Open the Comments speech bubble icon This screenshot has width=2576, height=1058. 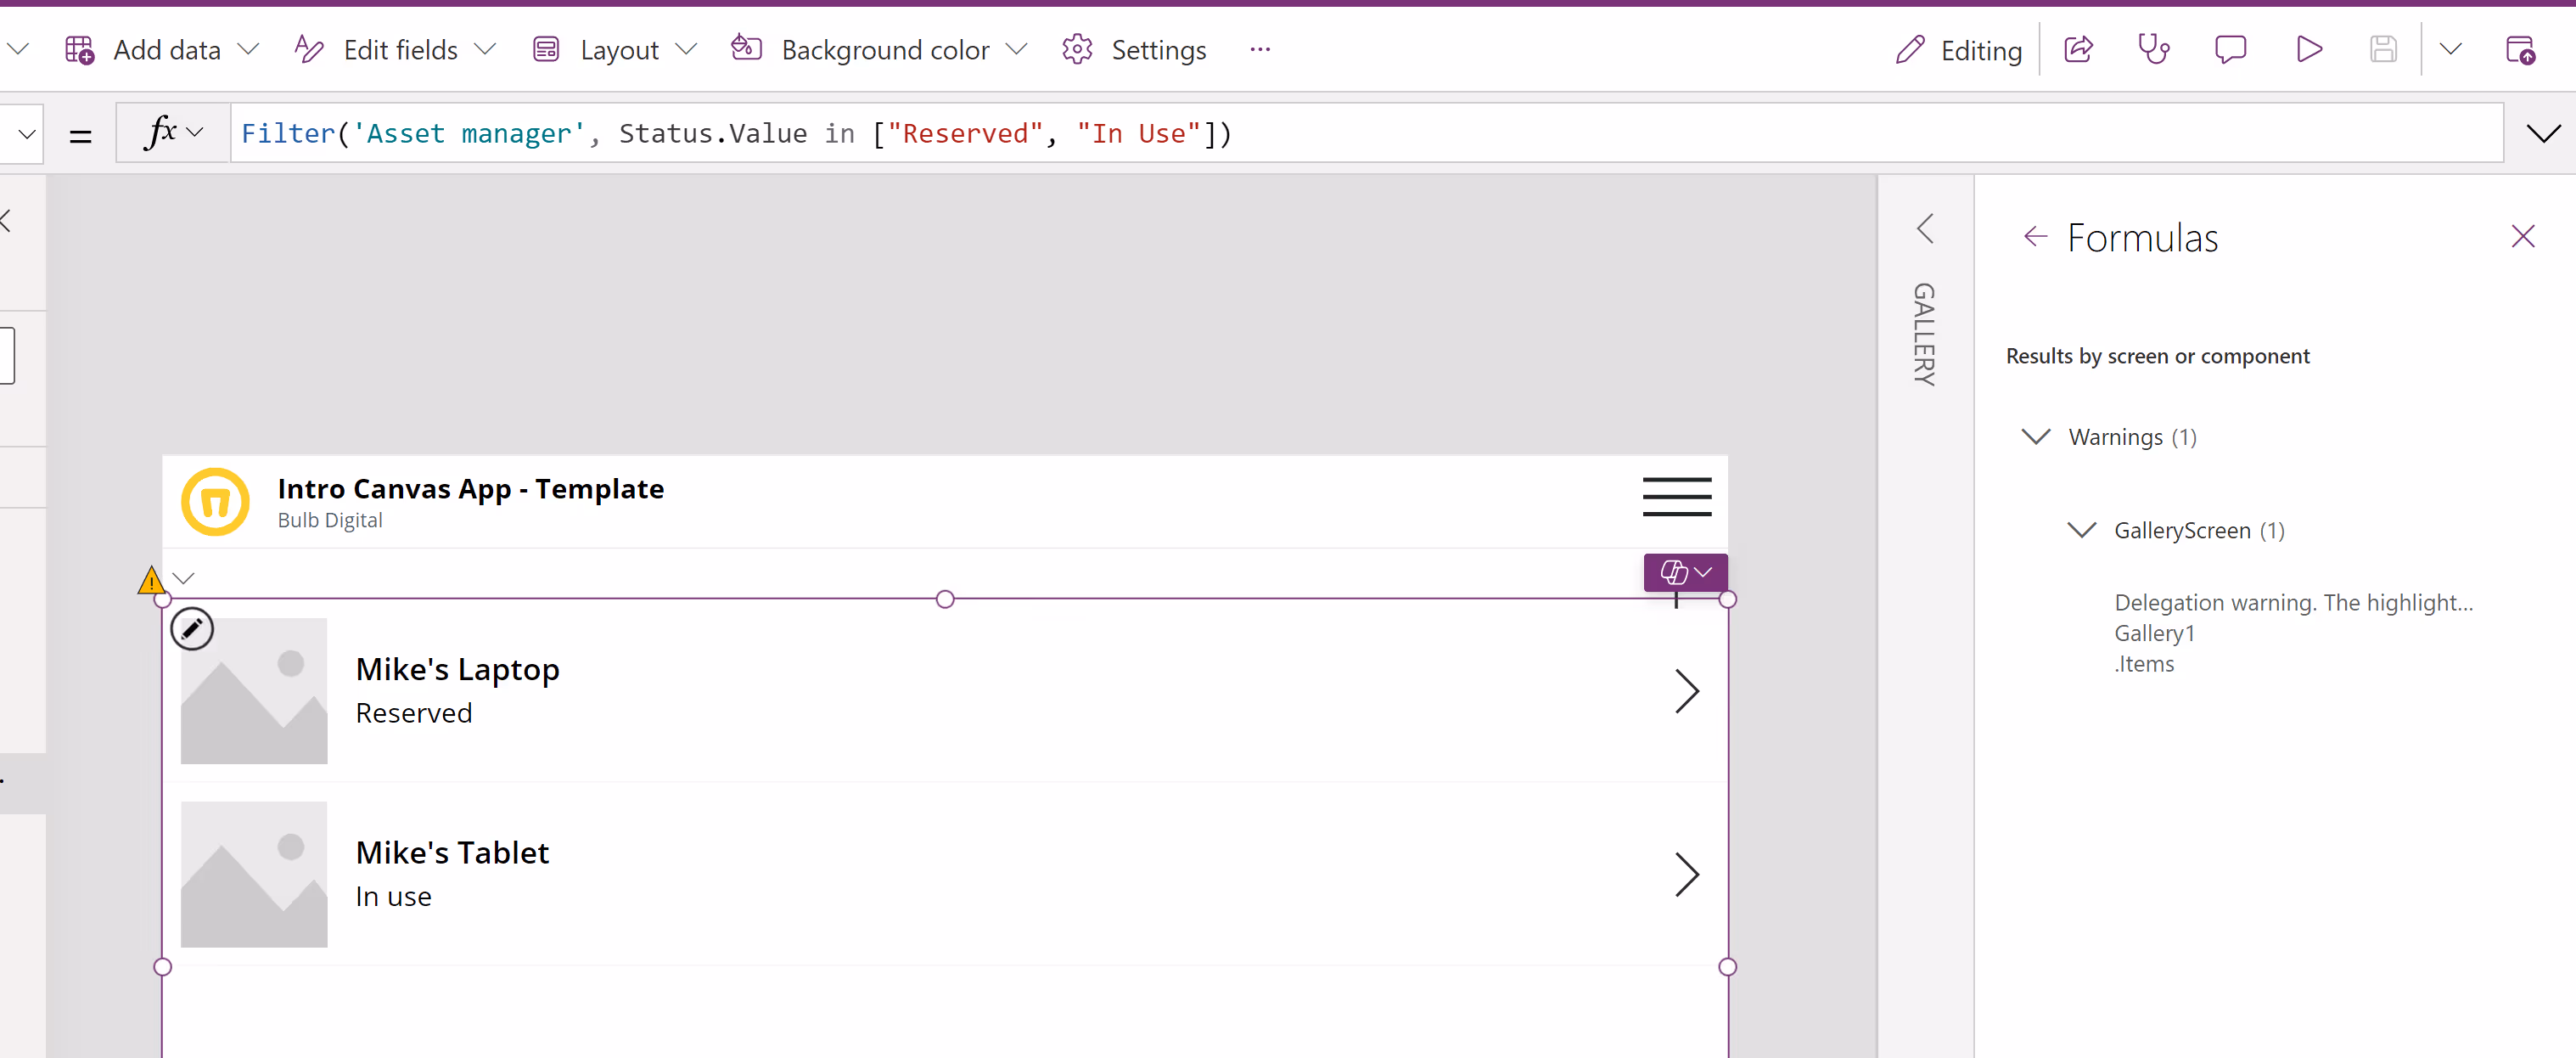(2230, 49)
